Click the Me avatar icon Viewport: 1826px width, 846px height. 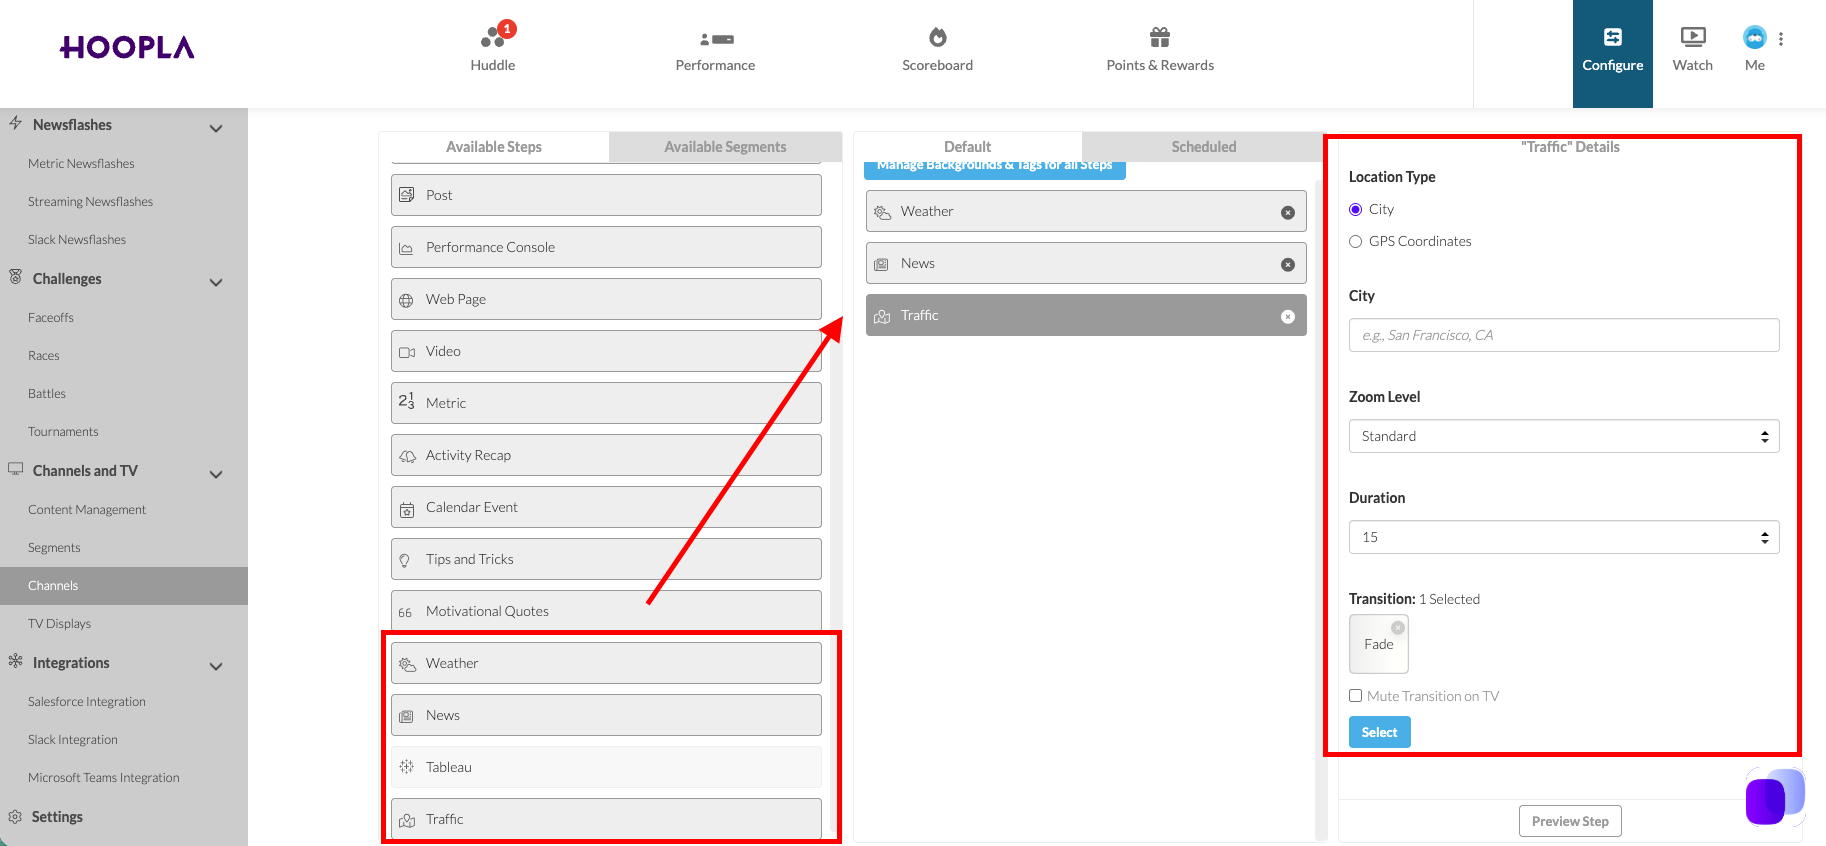[1754, 37]
